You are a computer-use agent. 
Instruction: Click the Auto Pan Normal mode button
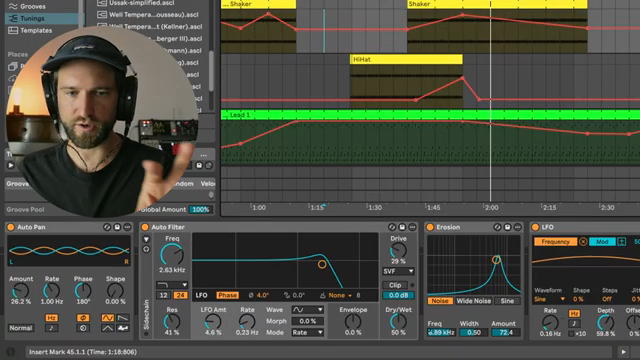(x=21, y=328)
